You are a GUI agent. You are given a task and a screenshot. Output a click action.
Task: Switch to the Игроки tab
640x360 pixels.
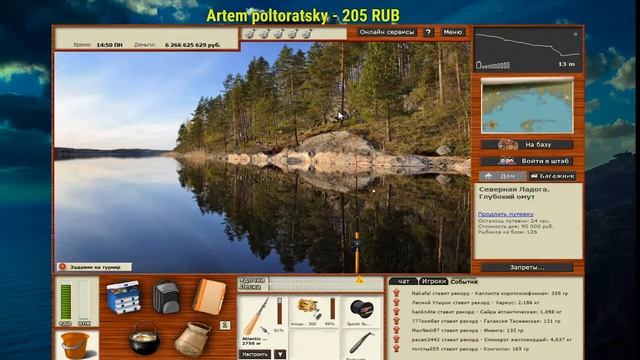(433, 282)
